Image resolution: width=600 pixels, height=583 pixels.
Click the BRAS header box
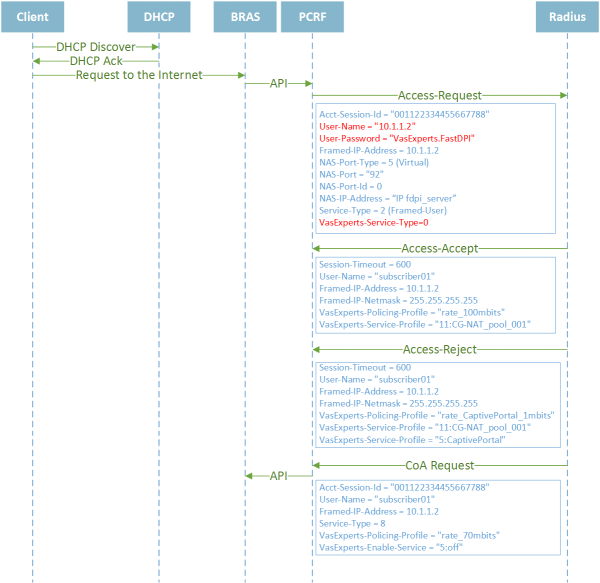pyautogui.click(x=244, y=18)
